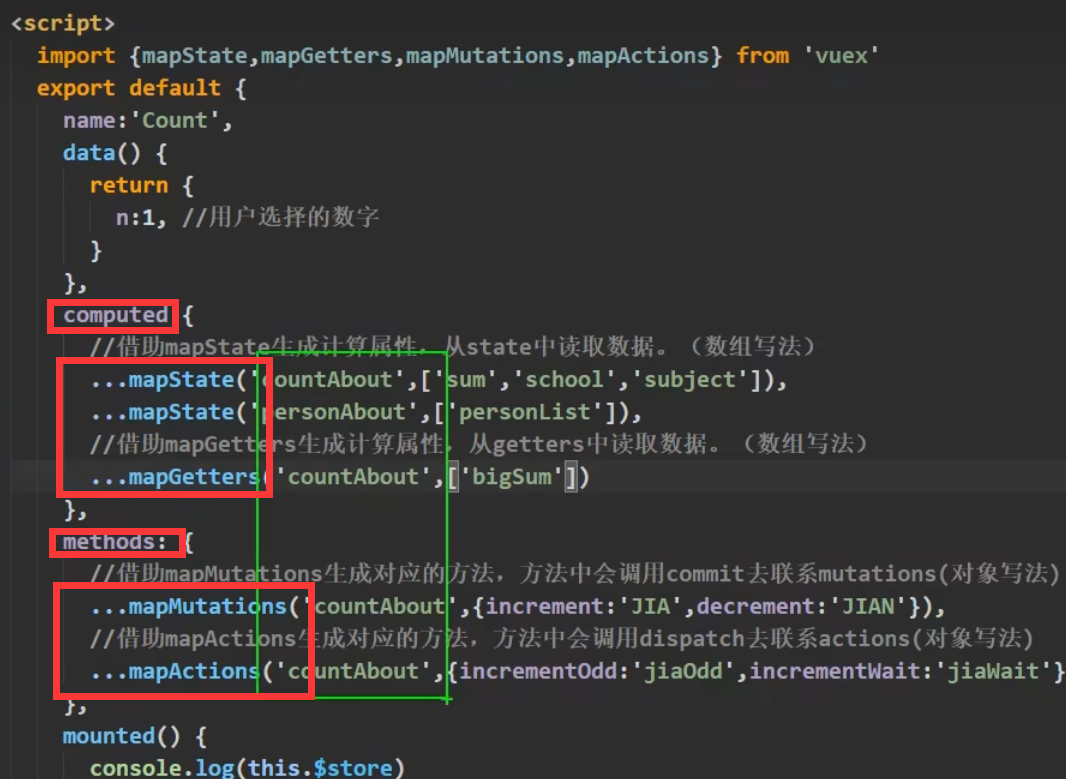This screenshot has height=779, width=1066.
Task: Click the ...mapActions call
Action: tap(577, 672)
